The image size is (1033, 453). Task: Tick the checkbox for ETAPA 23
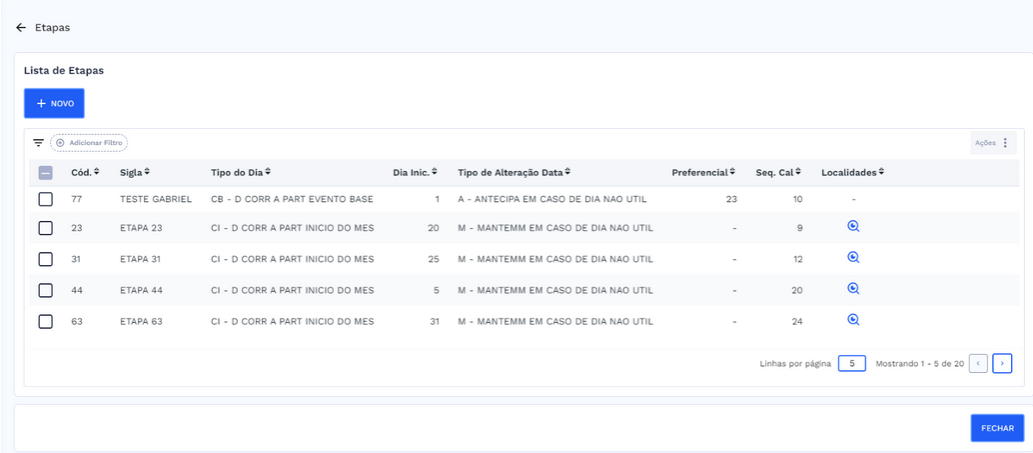[45, 228]
